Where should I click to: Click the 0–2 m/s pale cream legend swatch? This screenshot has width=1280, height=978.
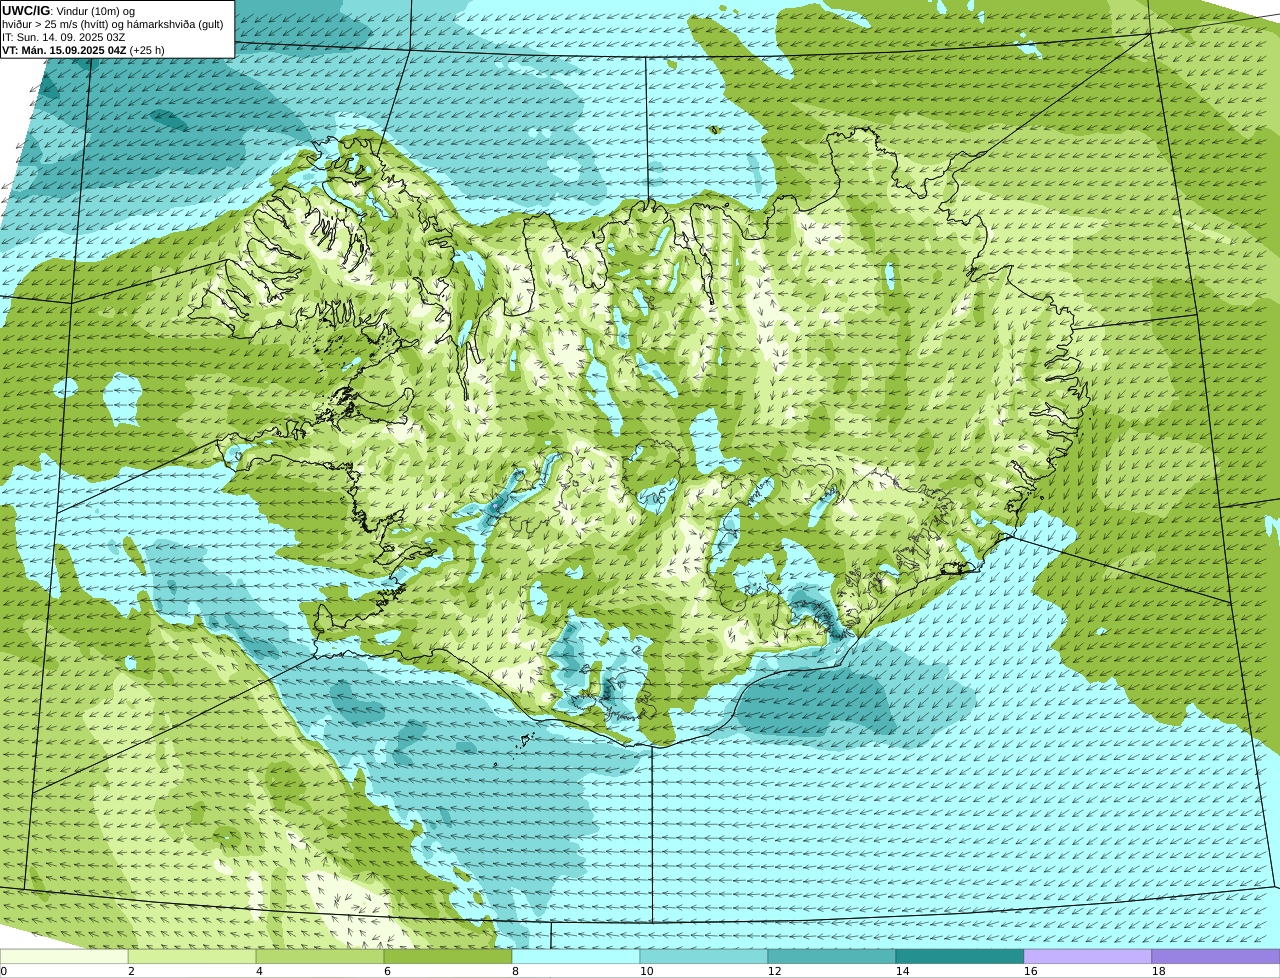click(x=64, y=957)
